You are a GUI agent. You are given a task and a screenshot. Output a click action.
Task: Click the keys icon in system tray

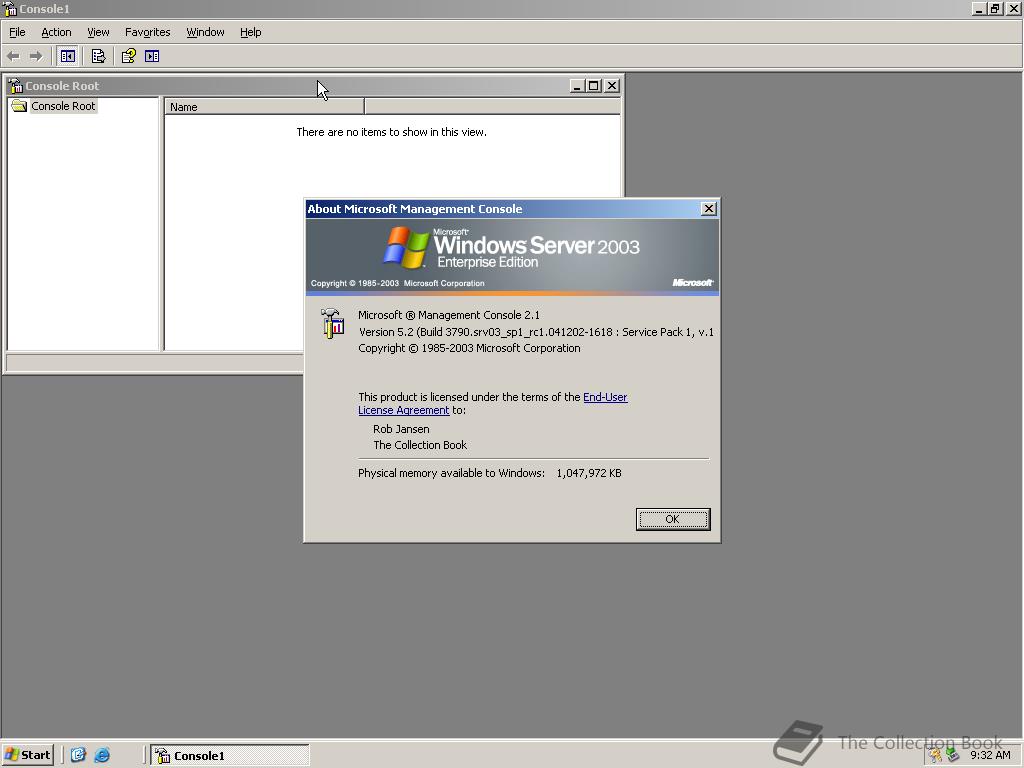(x=936, y=755)
